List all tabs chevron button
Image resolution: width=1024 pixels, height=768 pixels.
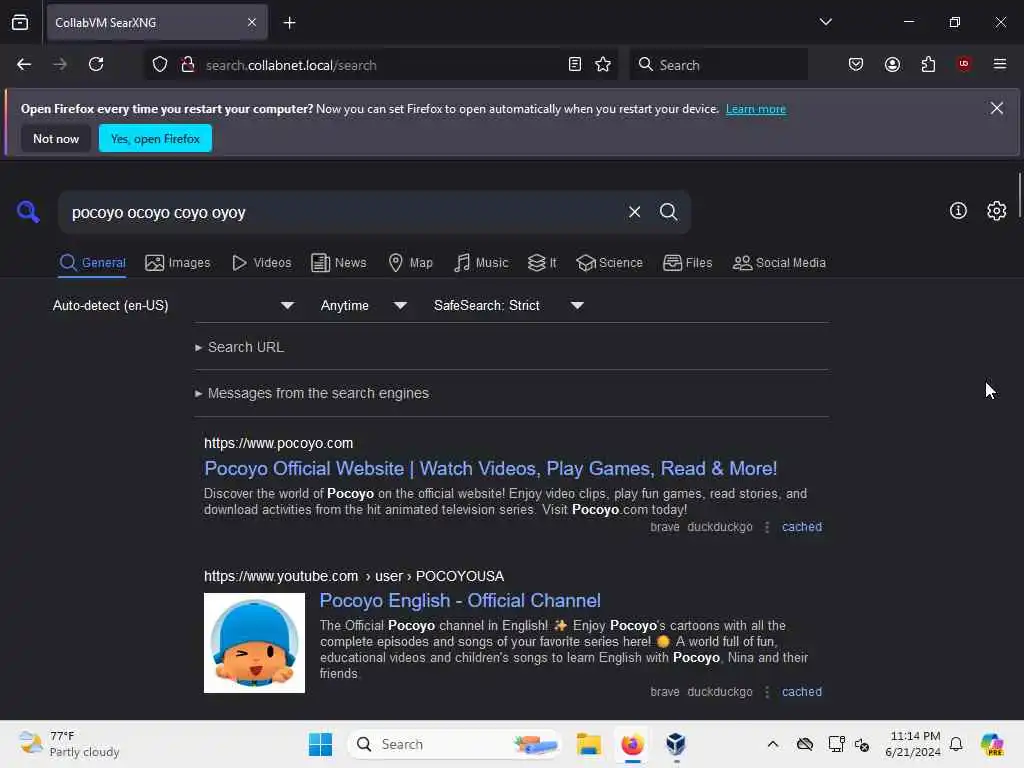825,22
